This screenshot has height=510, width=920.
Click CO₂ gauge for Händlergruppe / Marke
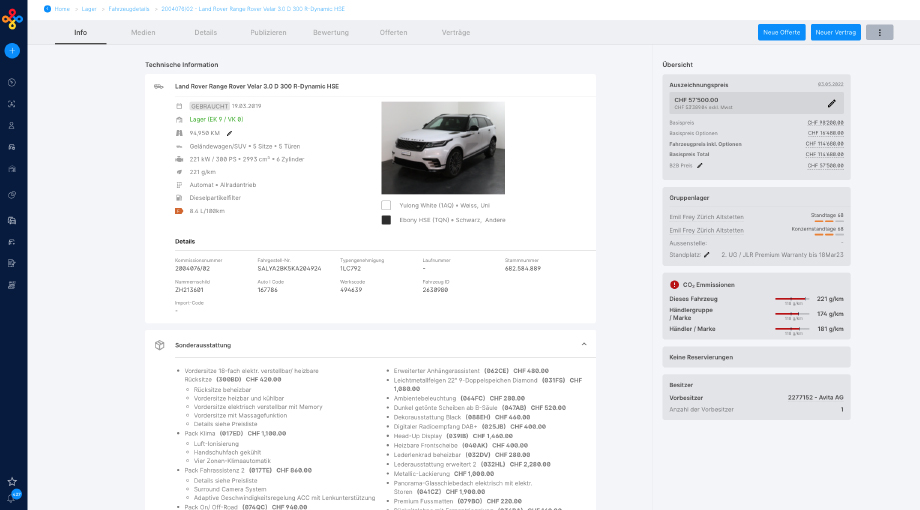pos(792,315)
